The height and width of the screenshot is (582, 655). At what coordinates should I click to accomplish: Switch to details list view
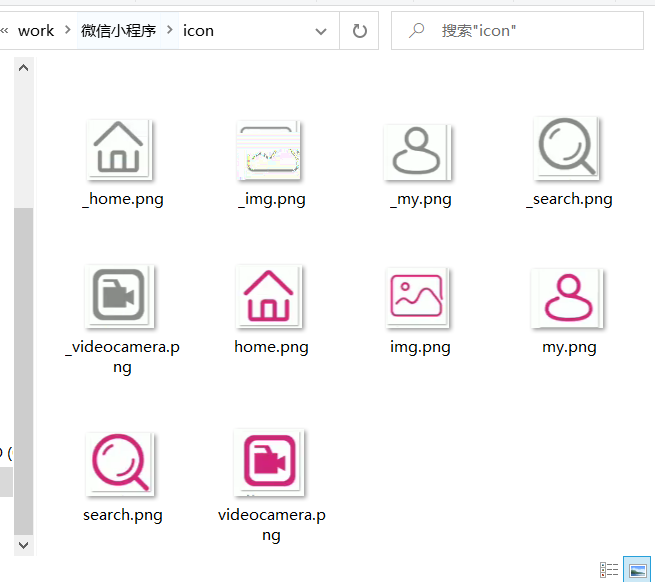pos(609,569)
